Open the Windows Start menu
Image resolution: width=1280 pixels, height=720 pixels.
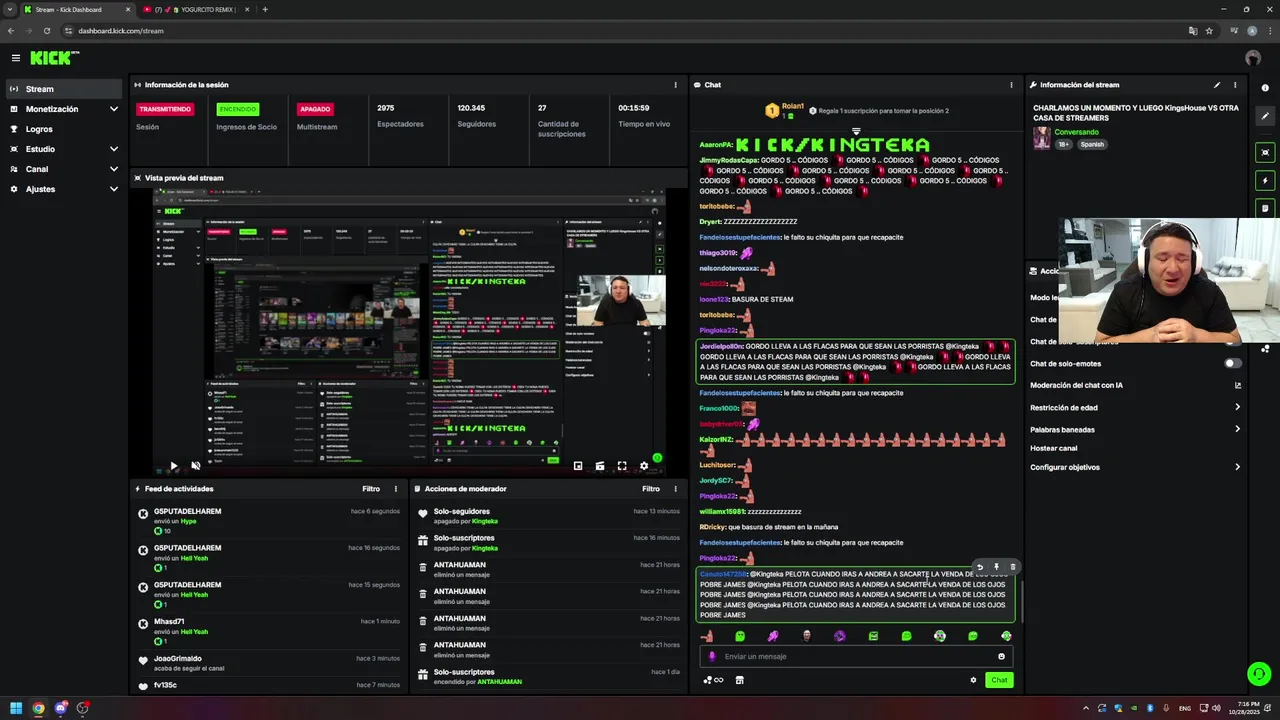pos(16,708)
